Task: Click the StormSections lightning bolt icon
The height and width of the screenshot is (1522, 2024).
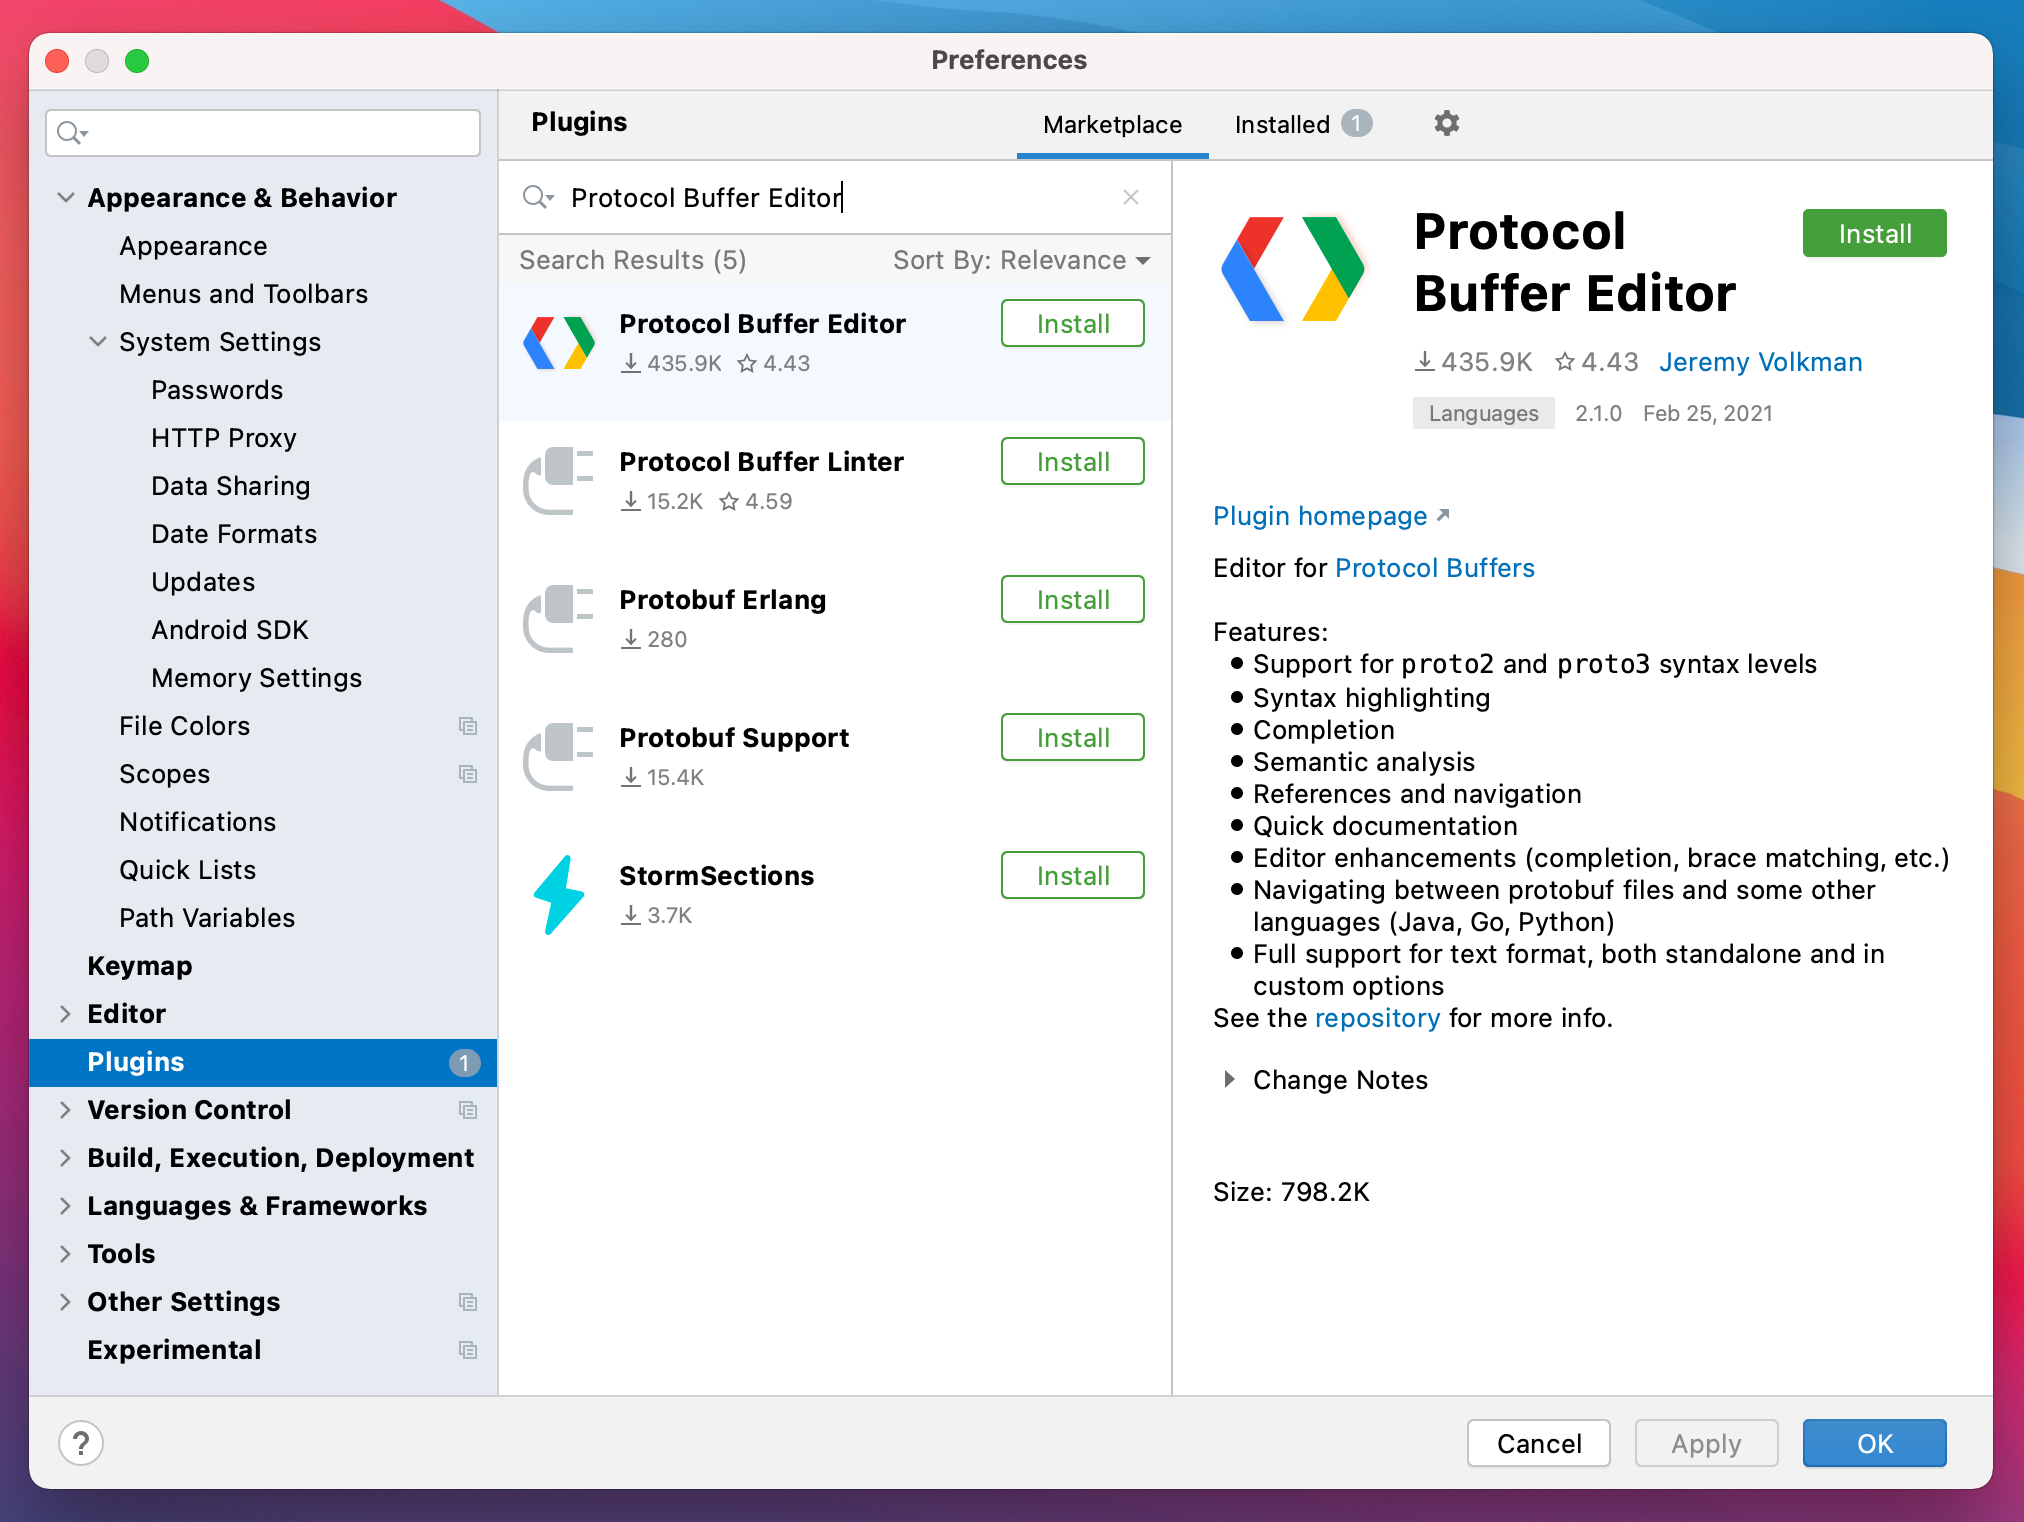Action: (559, 895)
